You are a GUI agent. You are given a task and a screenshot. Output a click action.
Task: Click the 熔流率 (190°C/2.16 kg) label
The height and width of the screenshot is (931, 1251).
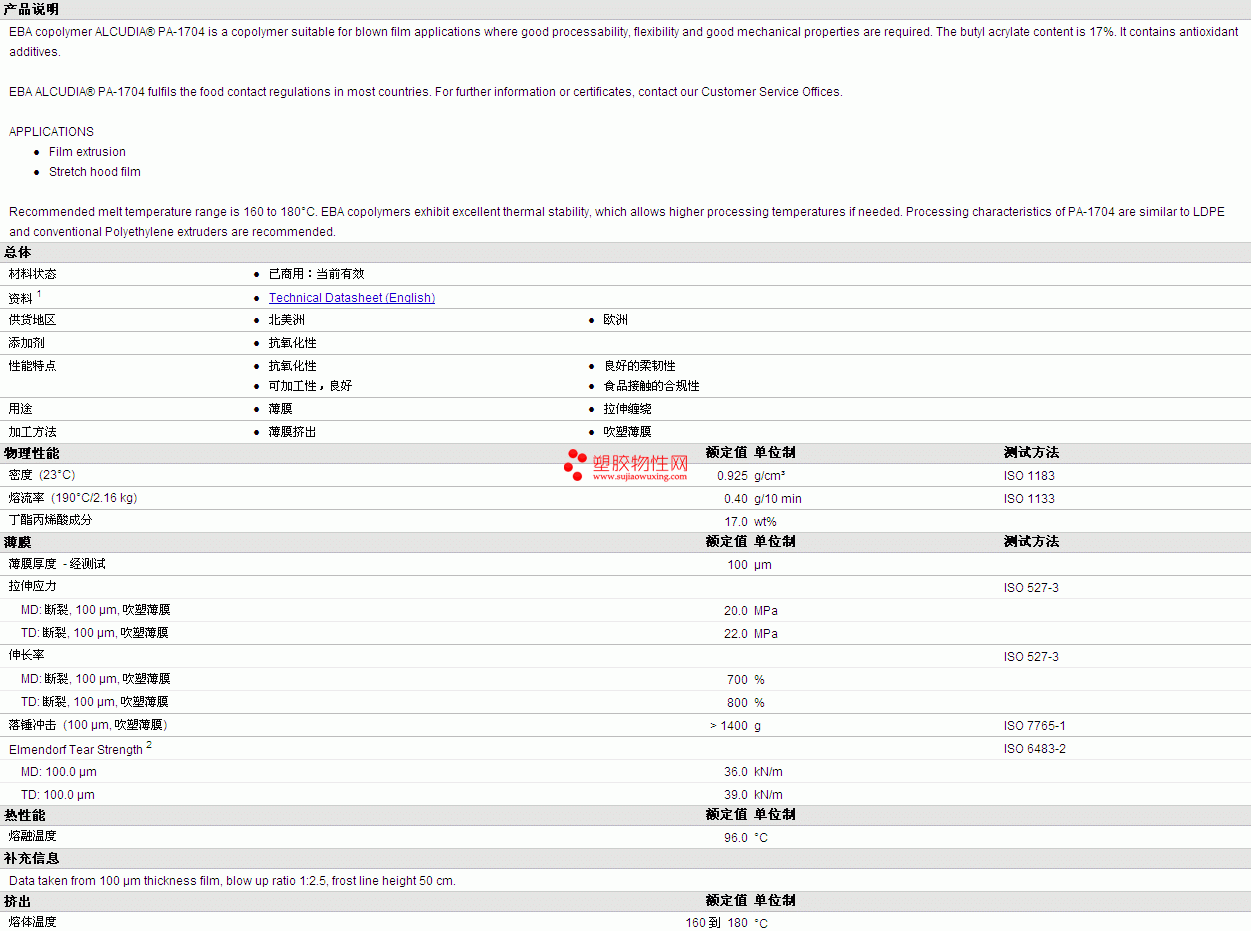tap(73, 498)
